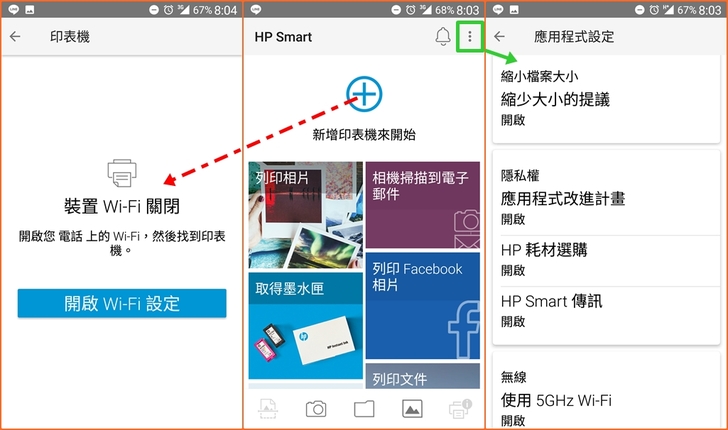Tap battery 68% in middle status bar

click(444, 10)
